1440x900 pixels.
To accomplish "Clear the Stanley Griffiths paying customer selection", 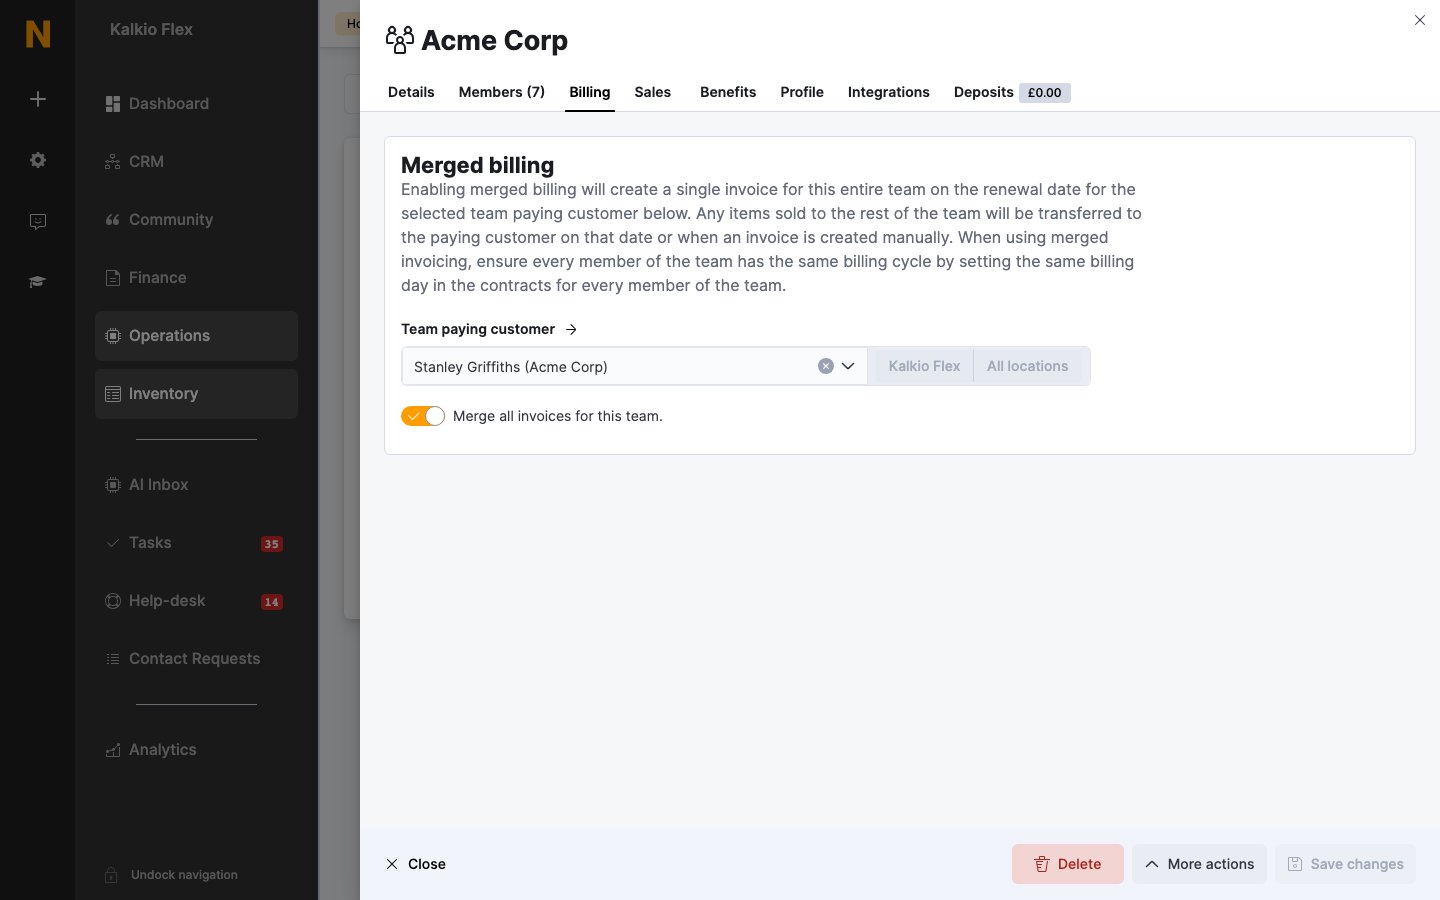I will [826, 366].
